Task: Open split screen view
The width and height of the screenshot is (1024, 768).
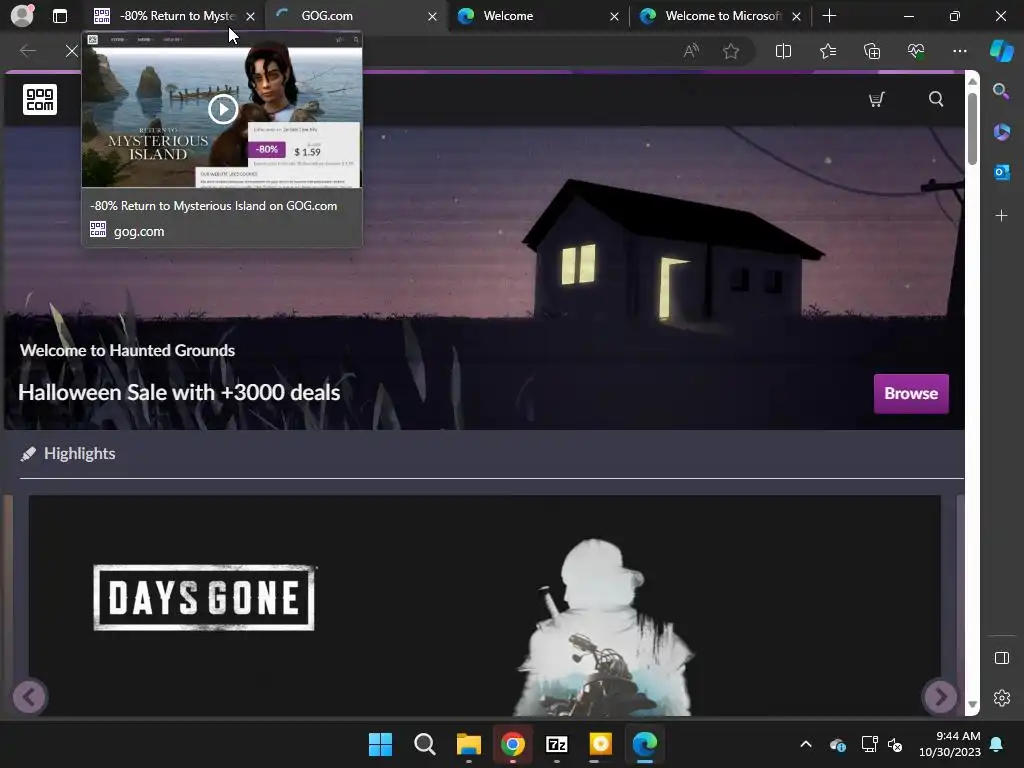Action: [x=783, y=51]
